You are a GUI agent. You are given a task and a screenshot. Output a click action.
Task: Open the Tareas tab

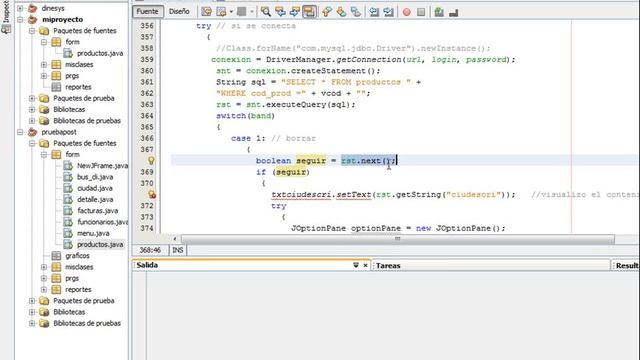coord(388,266)
